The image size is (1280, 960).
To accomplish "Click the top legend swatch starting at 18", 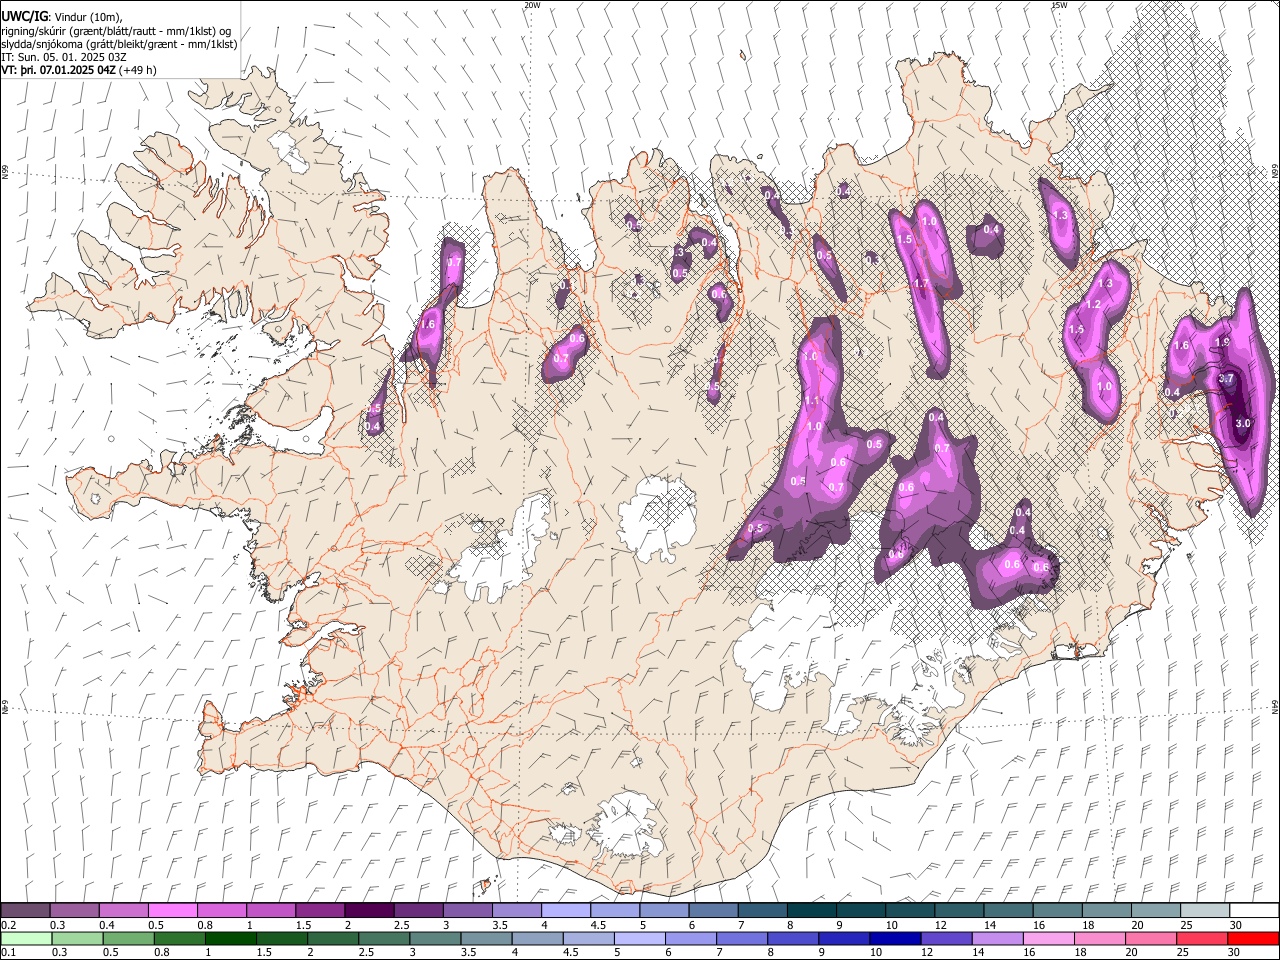I will (1106, 911).
